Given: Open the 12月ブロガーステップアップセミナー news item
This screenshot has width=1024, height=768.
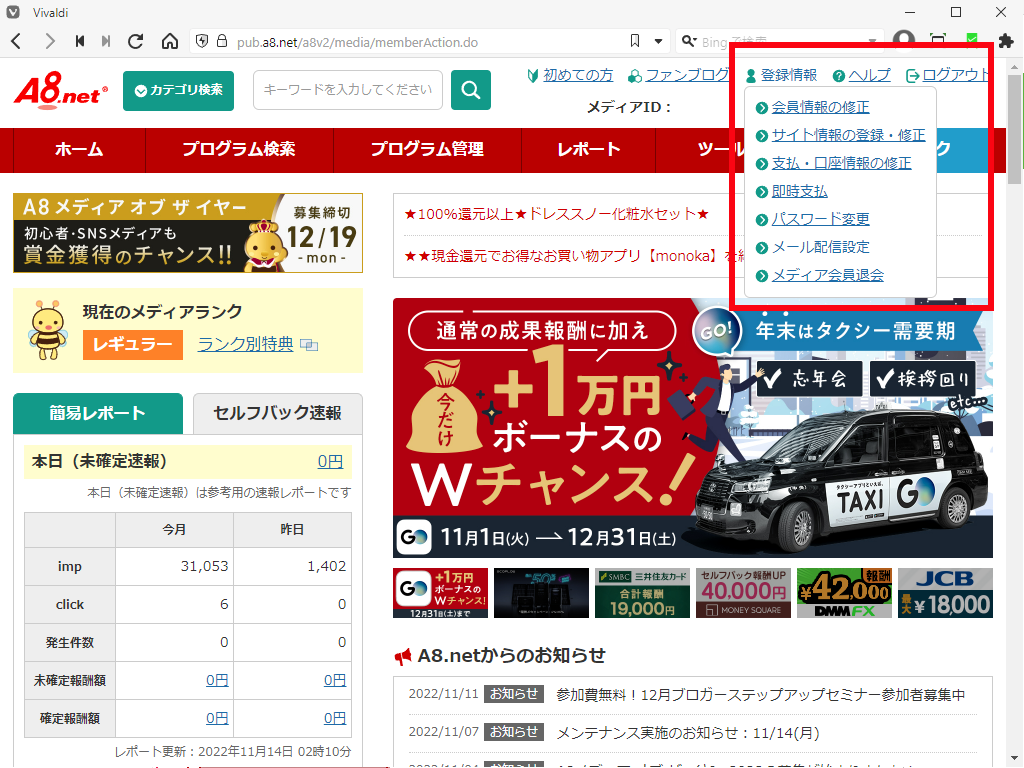Looking at the screenshot, I should 761,695.
